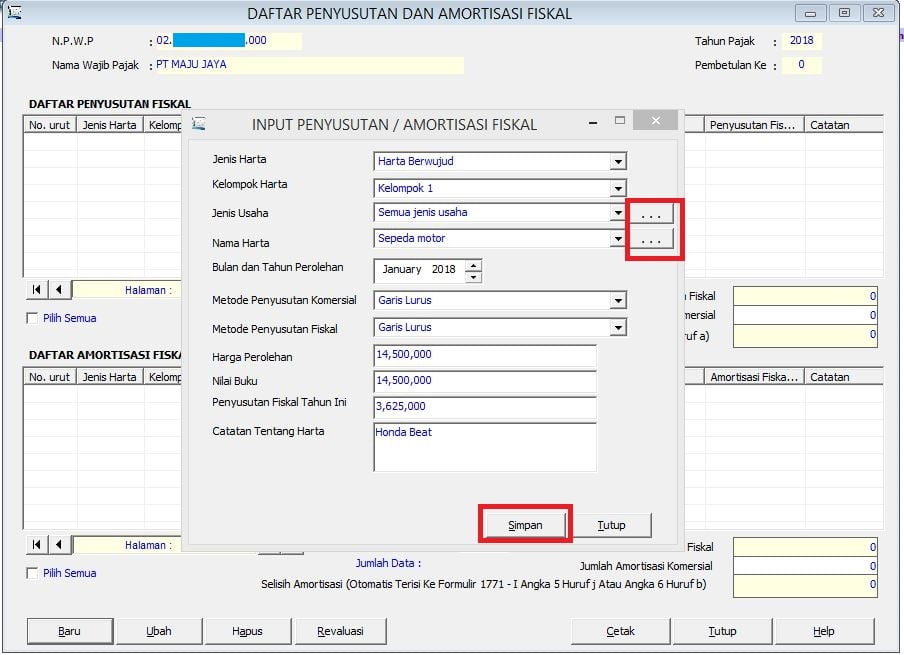This screenshot has height=655, width=904.
Task: Click Amortisasi Fiska... column header
Action: point(754,377)
